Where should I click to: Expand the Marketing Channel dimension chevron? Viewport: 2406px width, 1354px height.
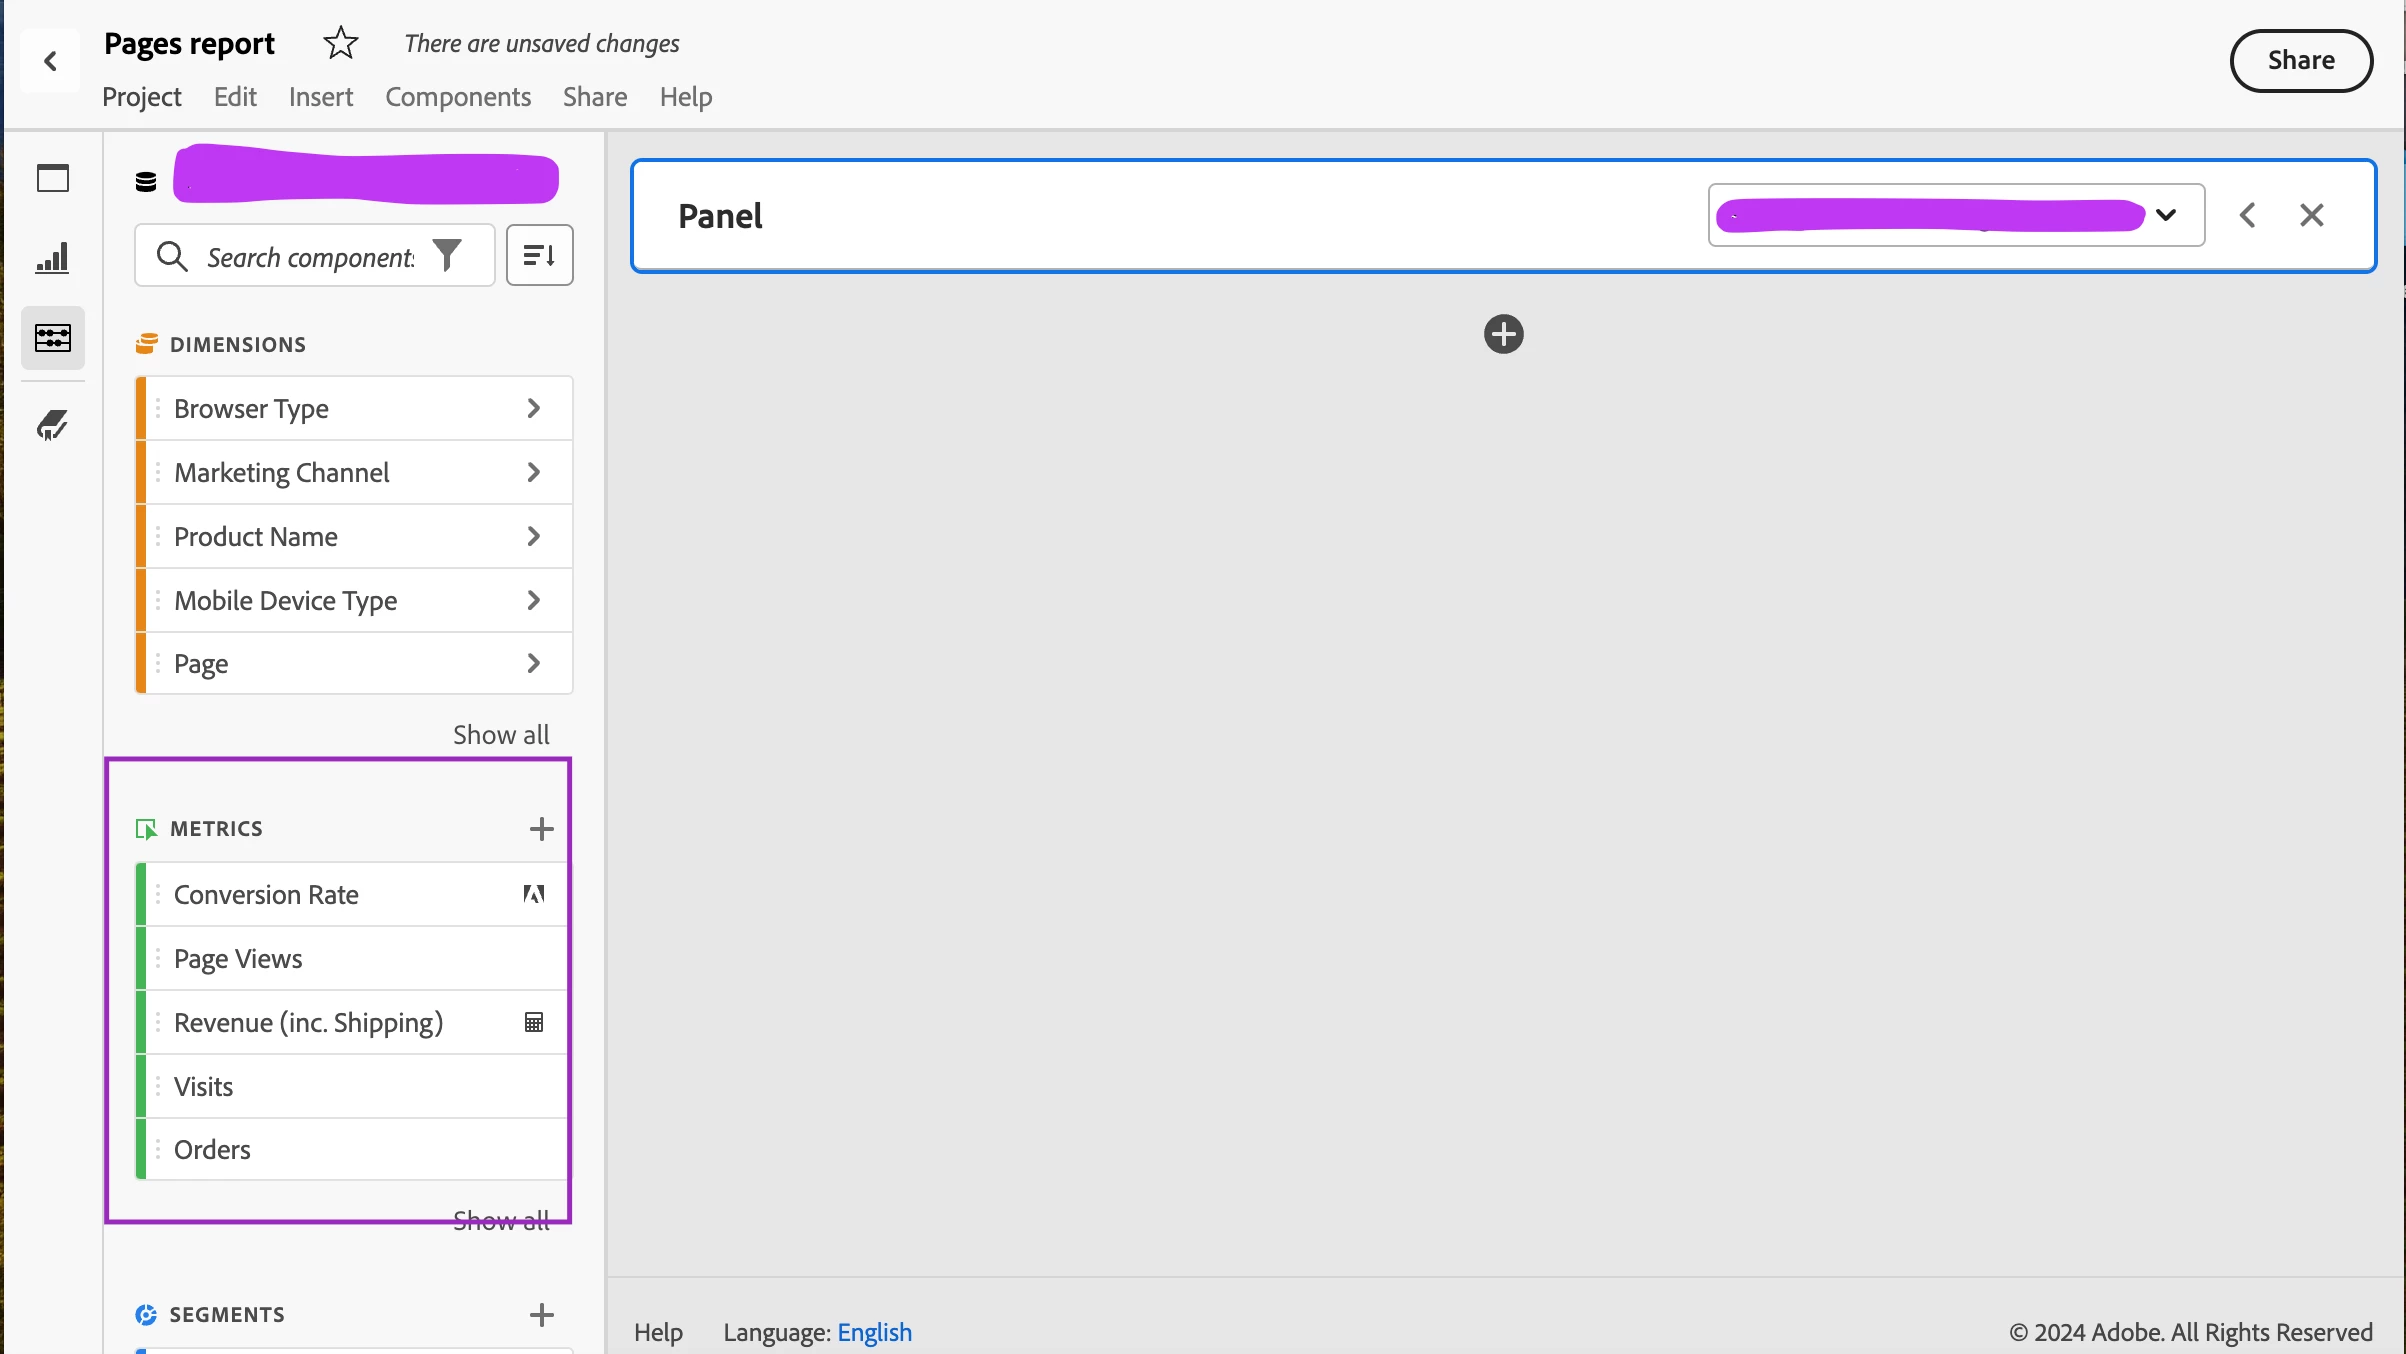(x=533, y=472)
